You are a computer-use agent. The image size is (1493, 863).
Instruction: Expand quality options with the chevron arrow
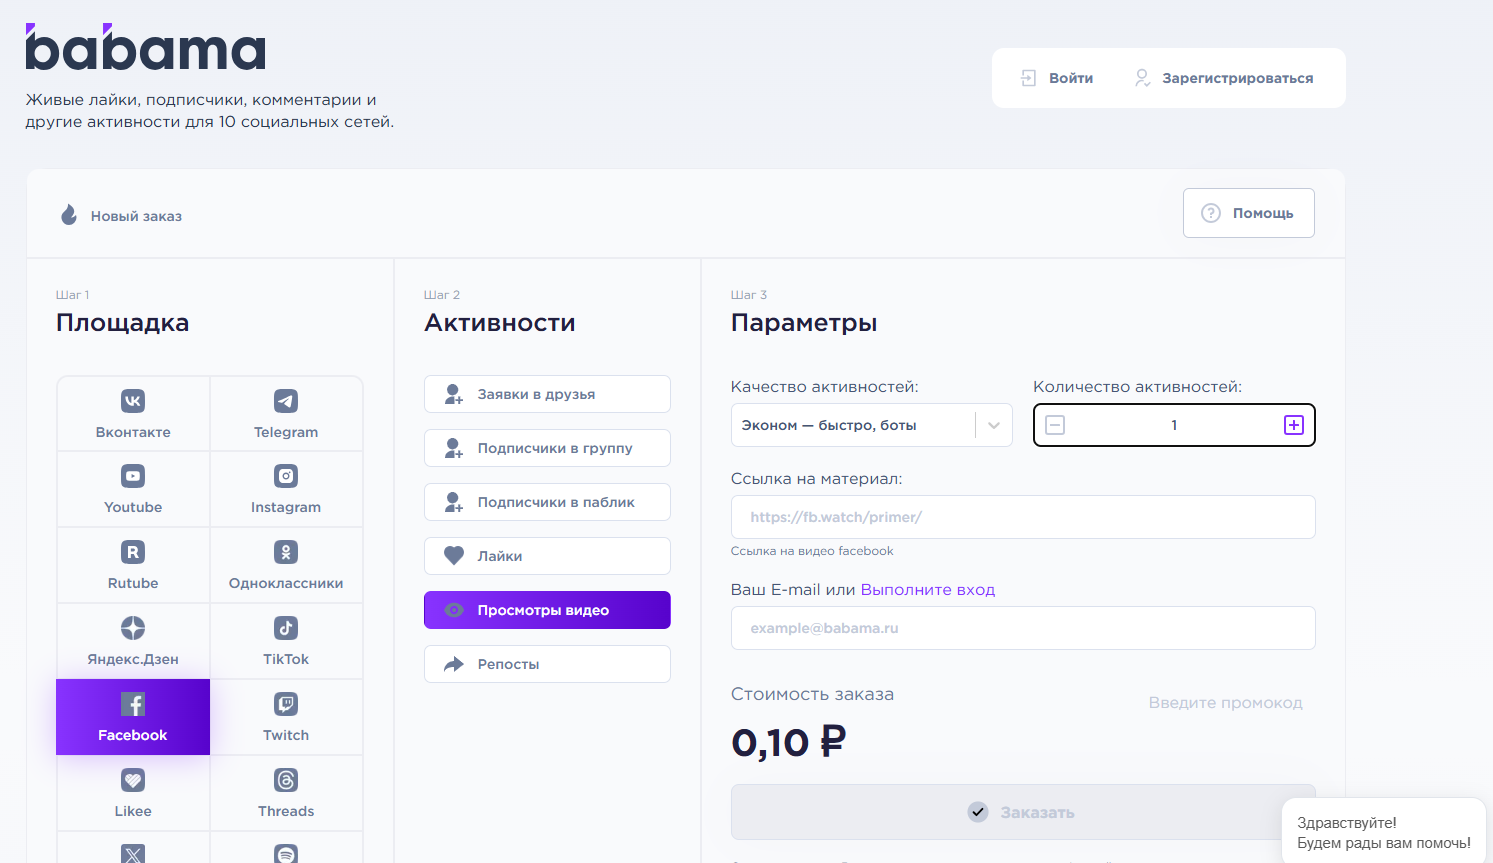tap(994, 425)
